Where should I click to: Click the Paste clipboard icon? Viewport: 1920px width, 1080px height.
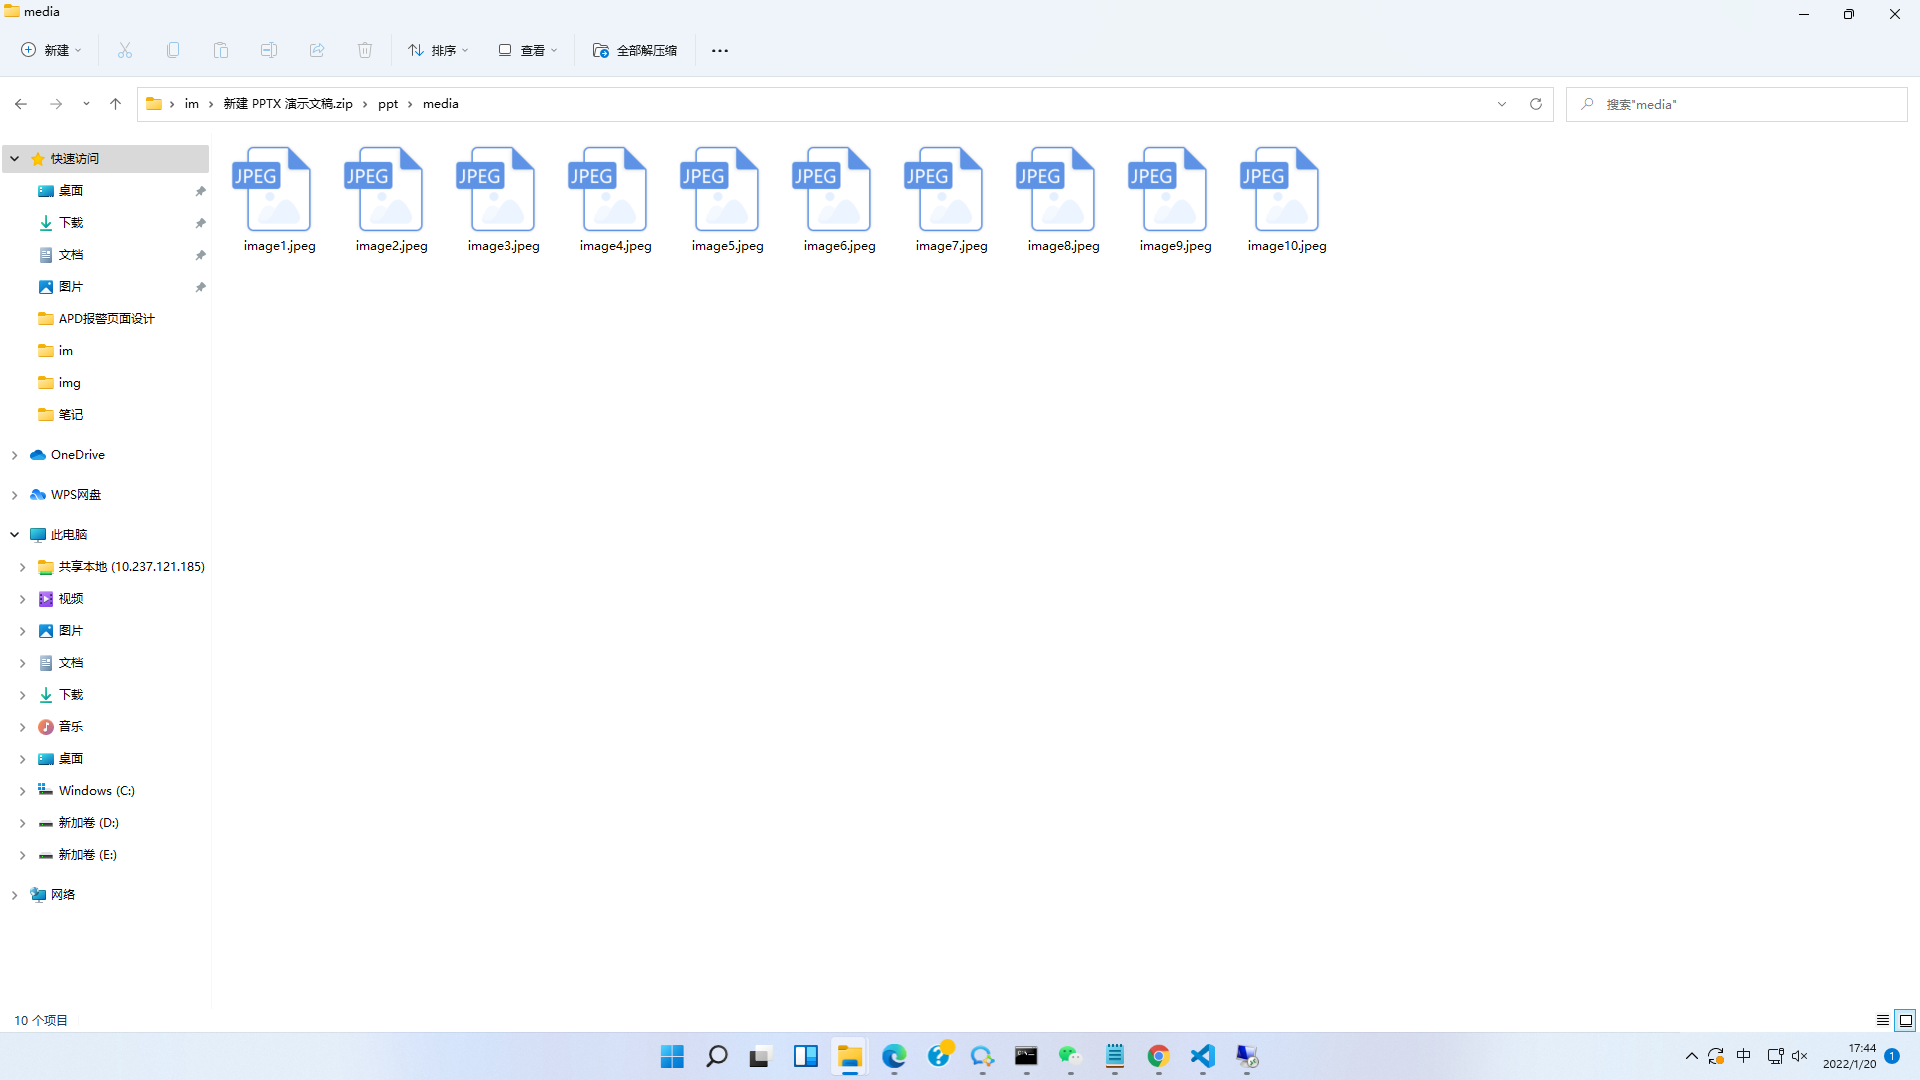221,50
